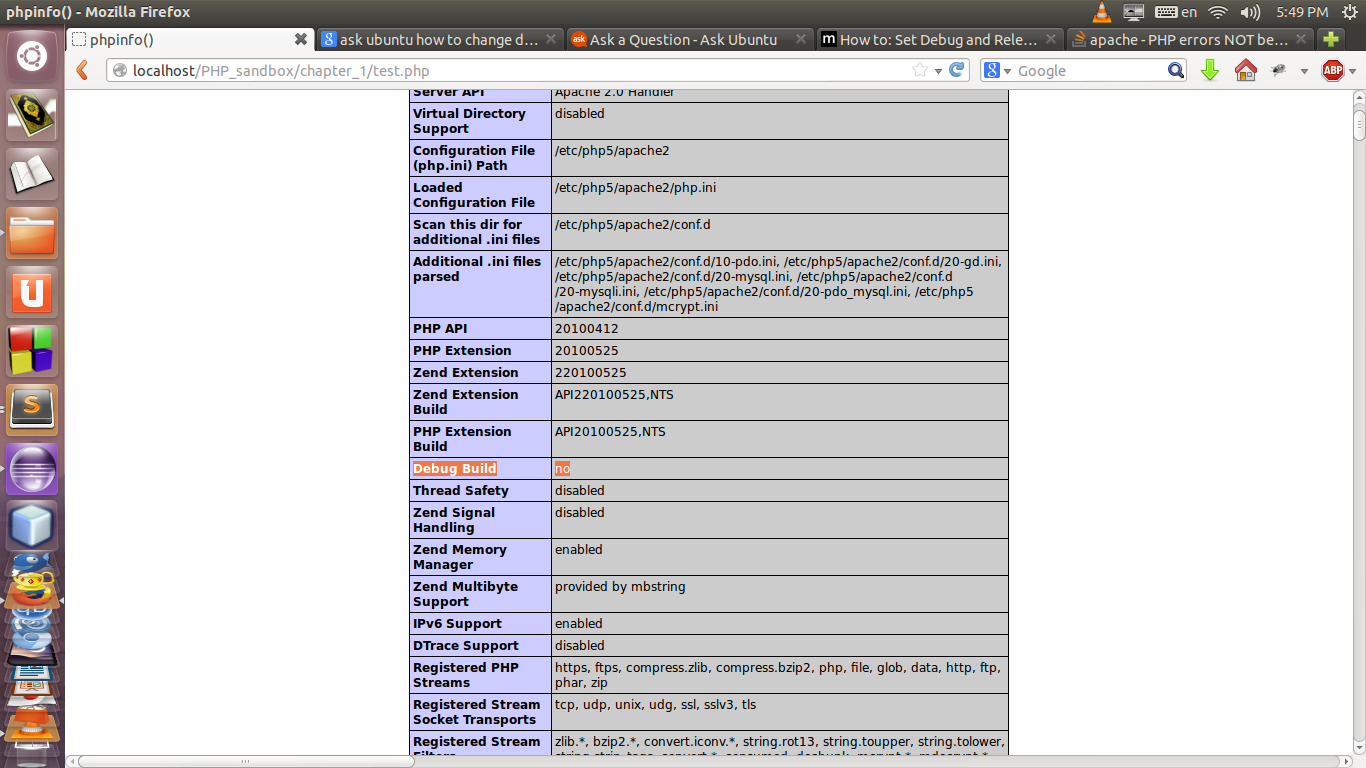The height and width of the screenshot is (768, 1366).
Task: Click the '/etc/php5/apache2/conf.d' scan dir value
Action: (x=633, y=225)
